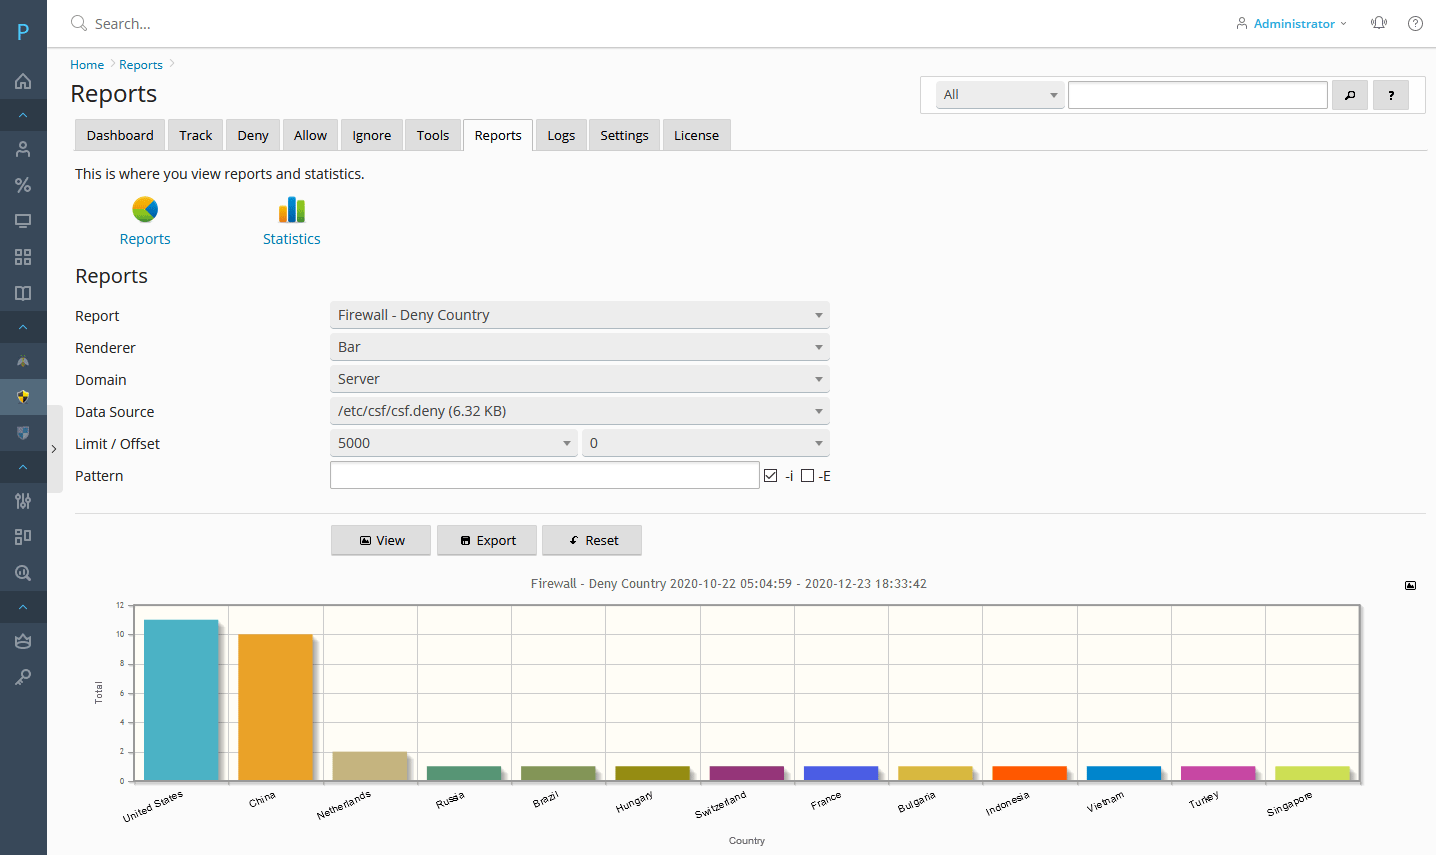
Task: Switch to the Track tab
Action: [x=196, y=135]
